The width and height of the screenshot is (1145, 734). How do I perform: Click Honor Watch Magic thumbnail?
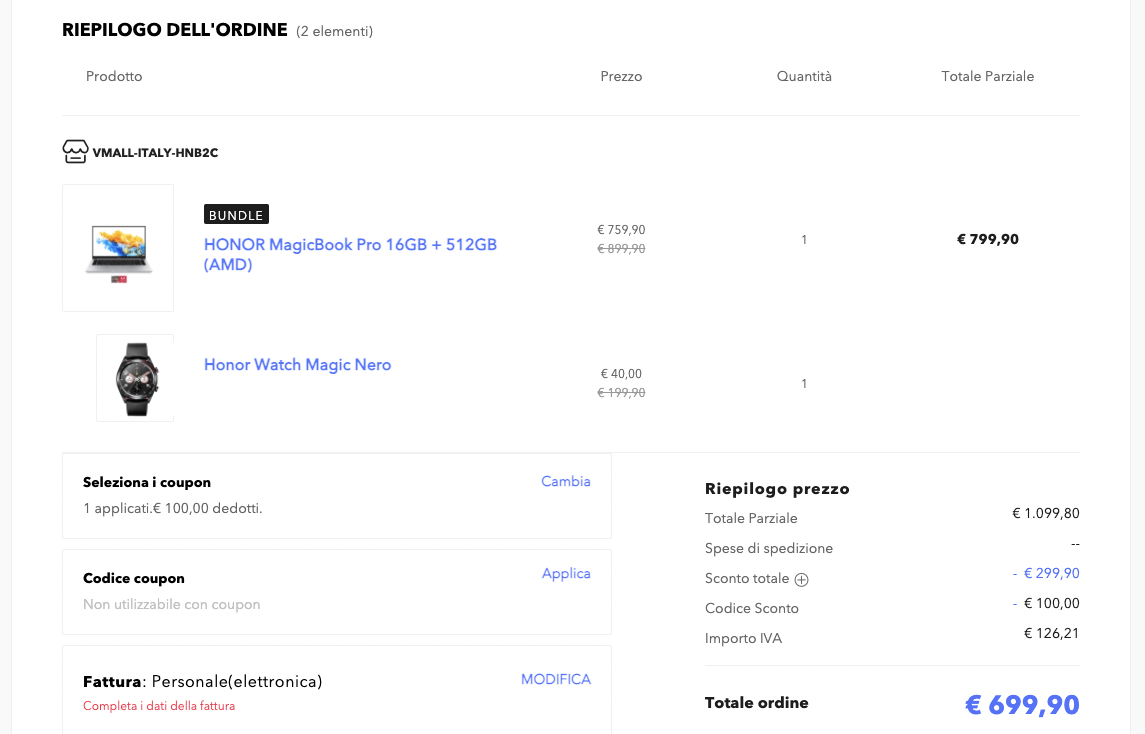point(135,378)
